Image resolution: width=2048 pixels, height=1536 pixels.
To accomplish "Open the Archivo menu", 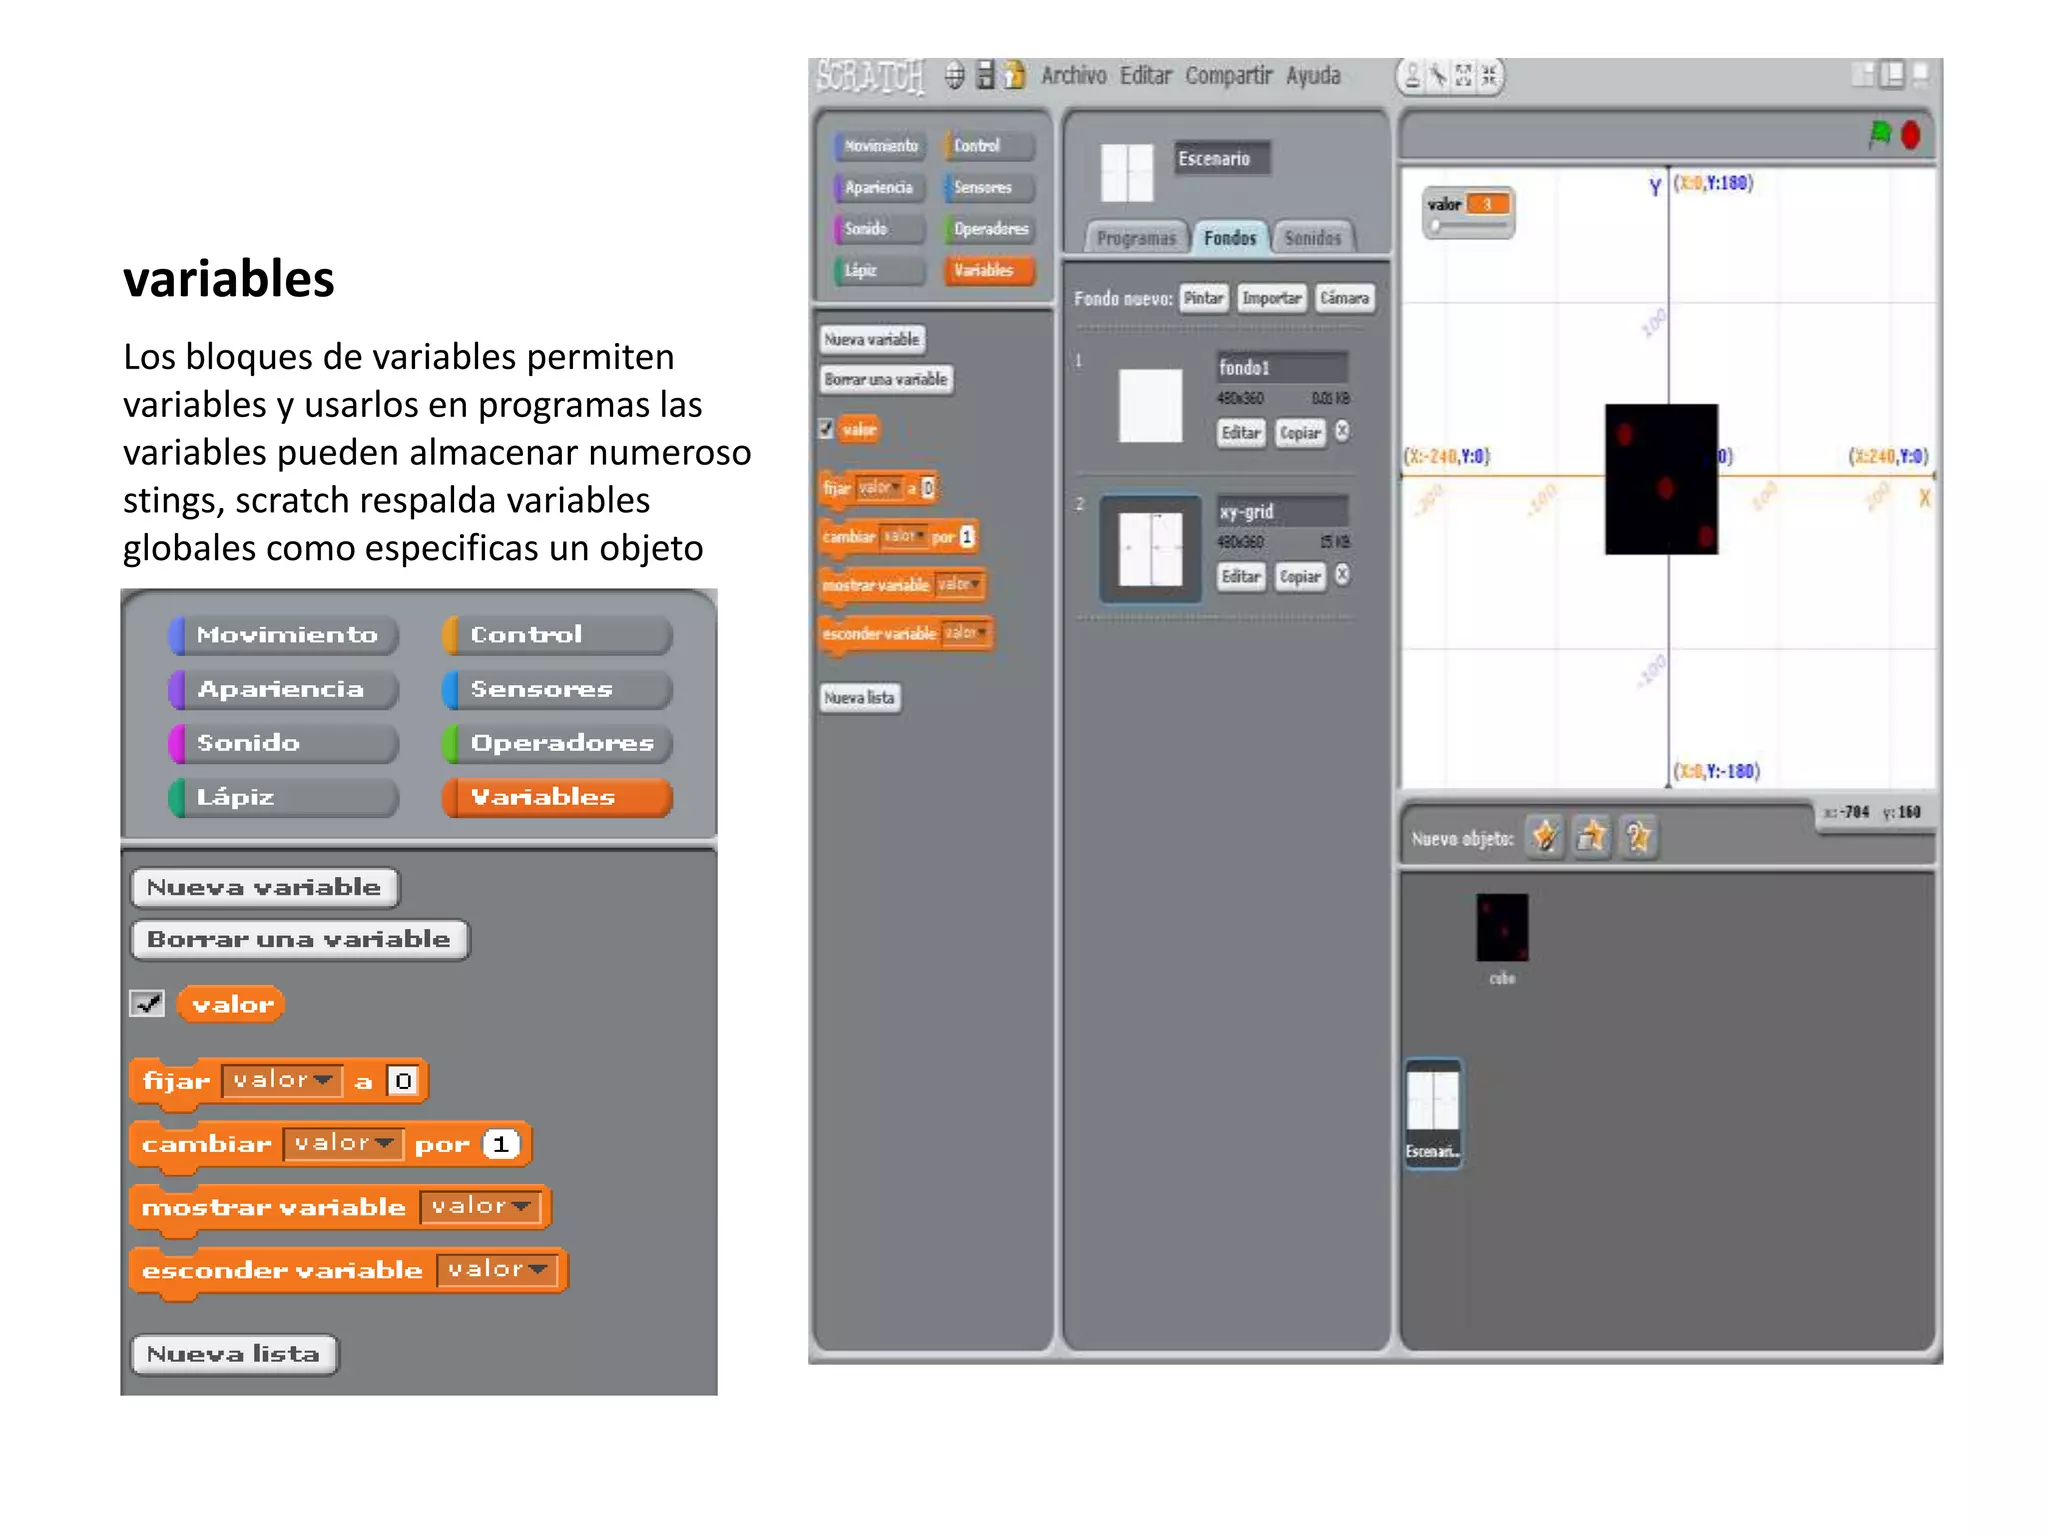I will click(x=1073, y=76).
